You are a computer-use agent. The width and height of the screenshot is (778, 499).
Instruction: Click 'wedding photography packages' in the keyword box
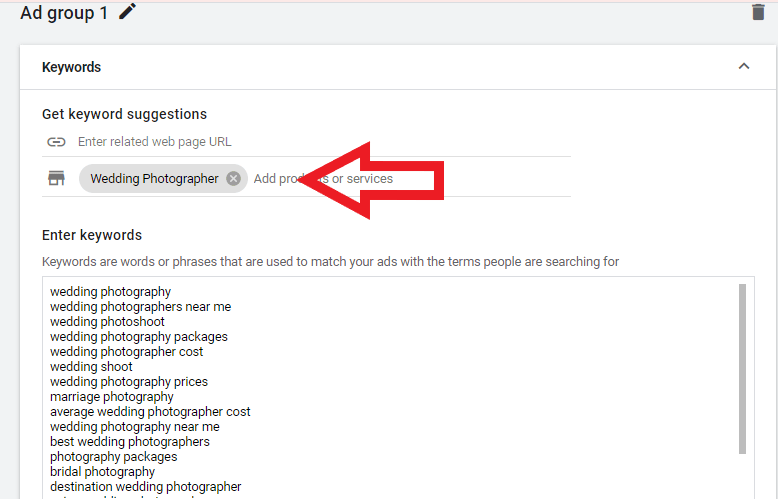[x=138, y=337]
